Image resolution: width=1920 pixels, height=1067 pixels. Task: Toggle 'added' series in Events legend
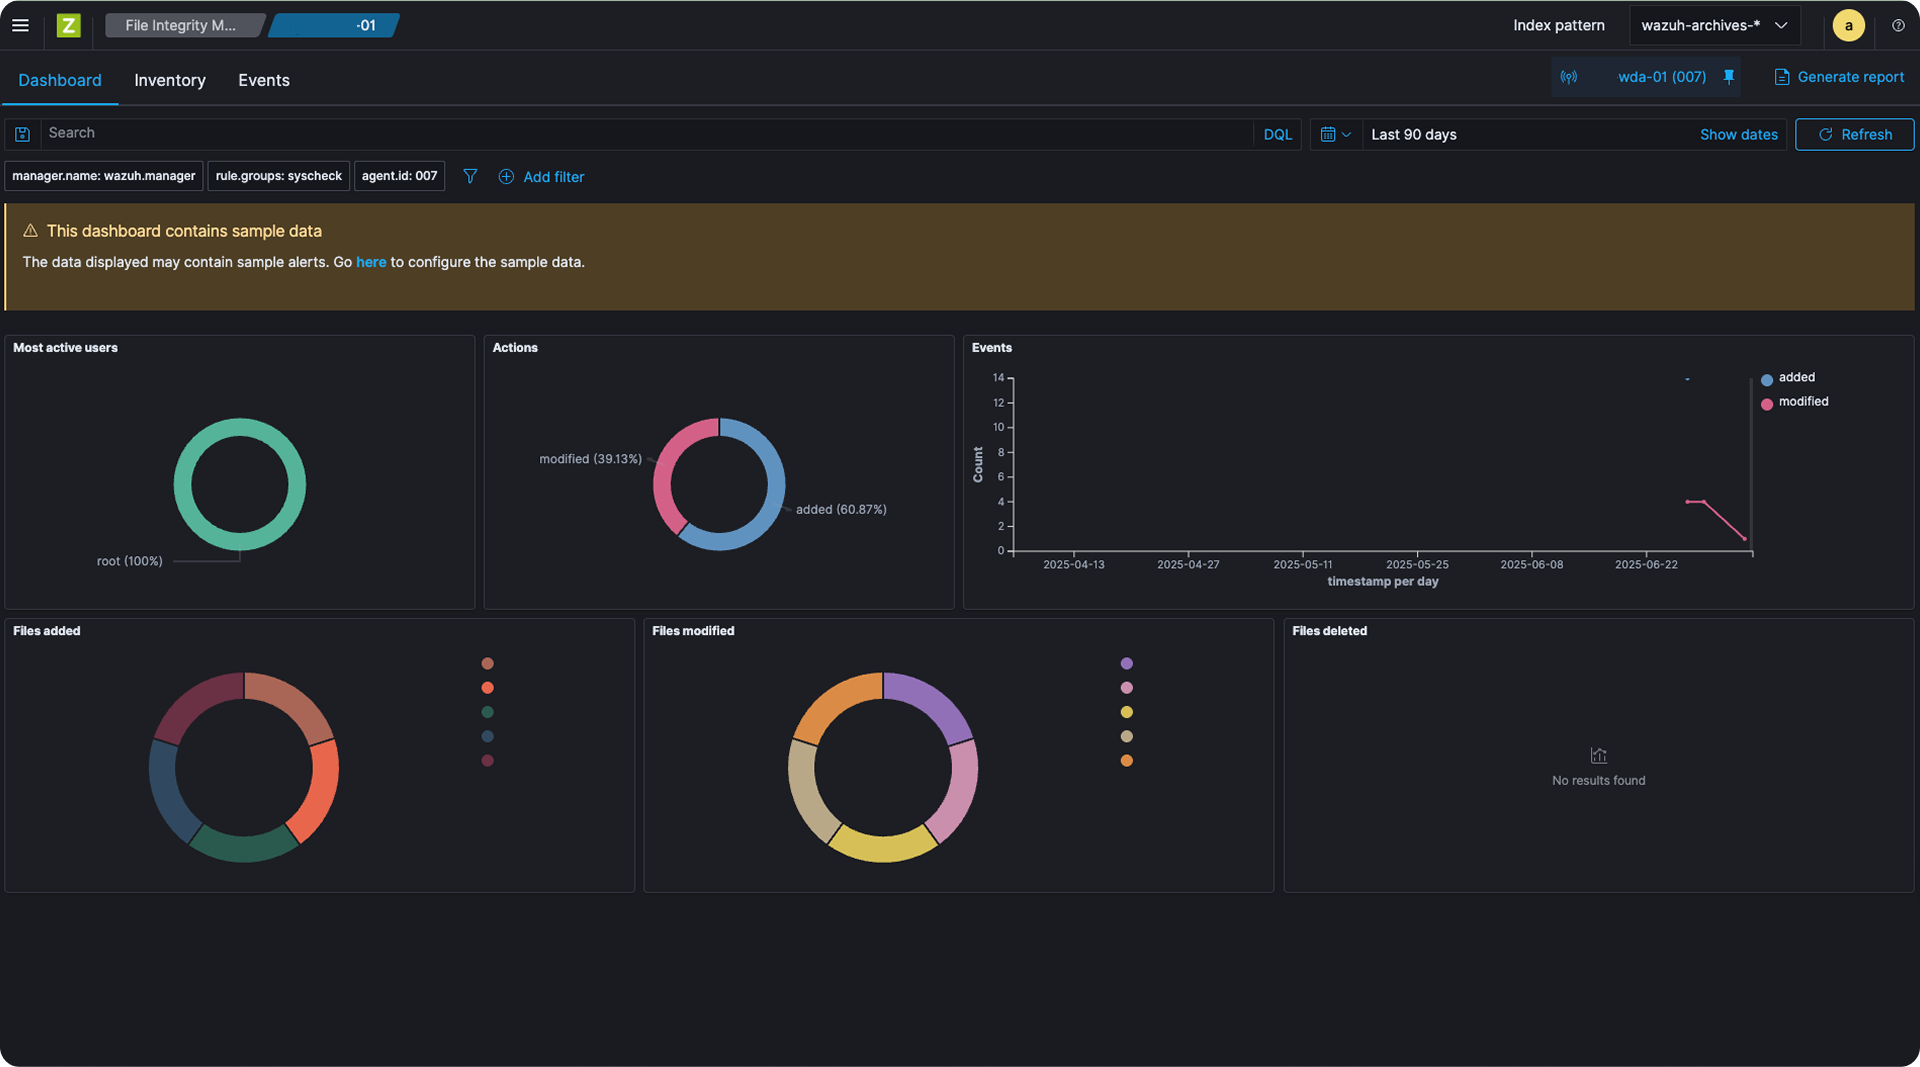[1787, 378]
